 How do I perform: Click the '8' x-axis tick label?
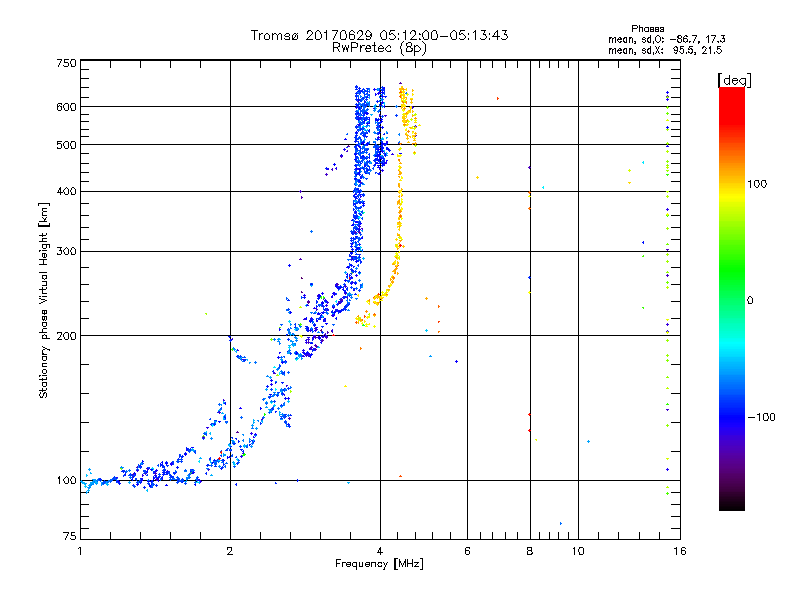pos(530,551)
